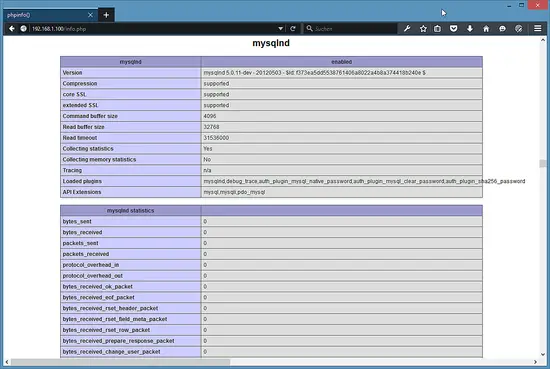Click horizontal scrollbar left arrow
Screen dimensions: 550x369
(7, 362)
